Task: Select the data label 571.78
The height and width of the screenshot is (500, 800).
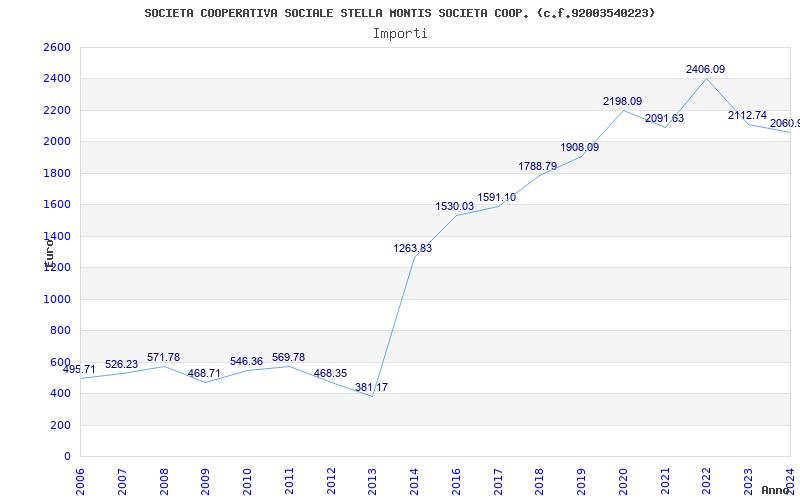Action: [163, 357]
